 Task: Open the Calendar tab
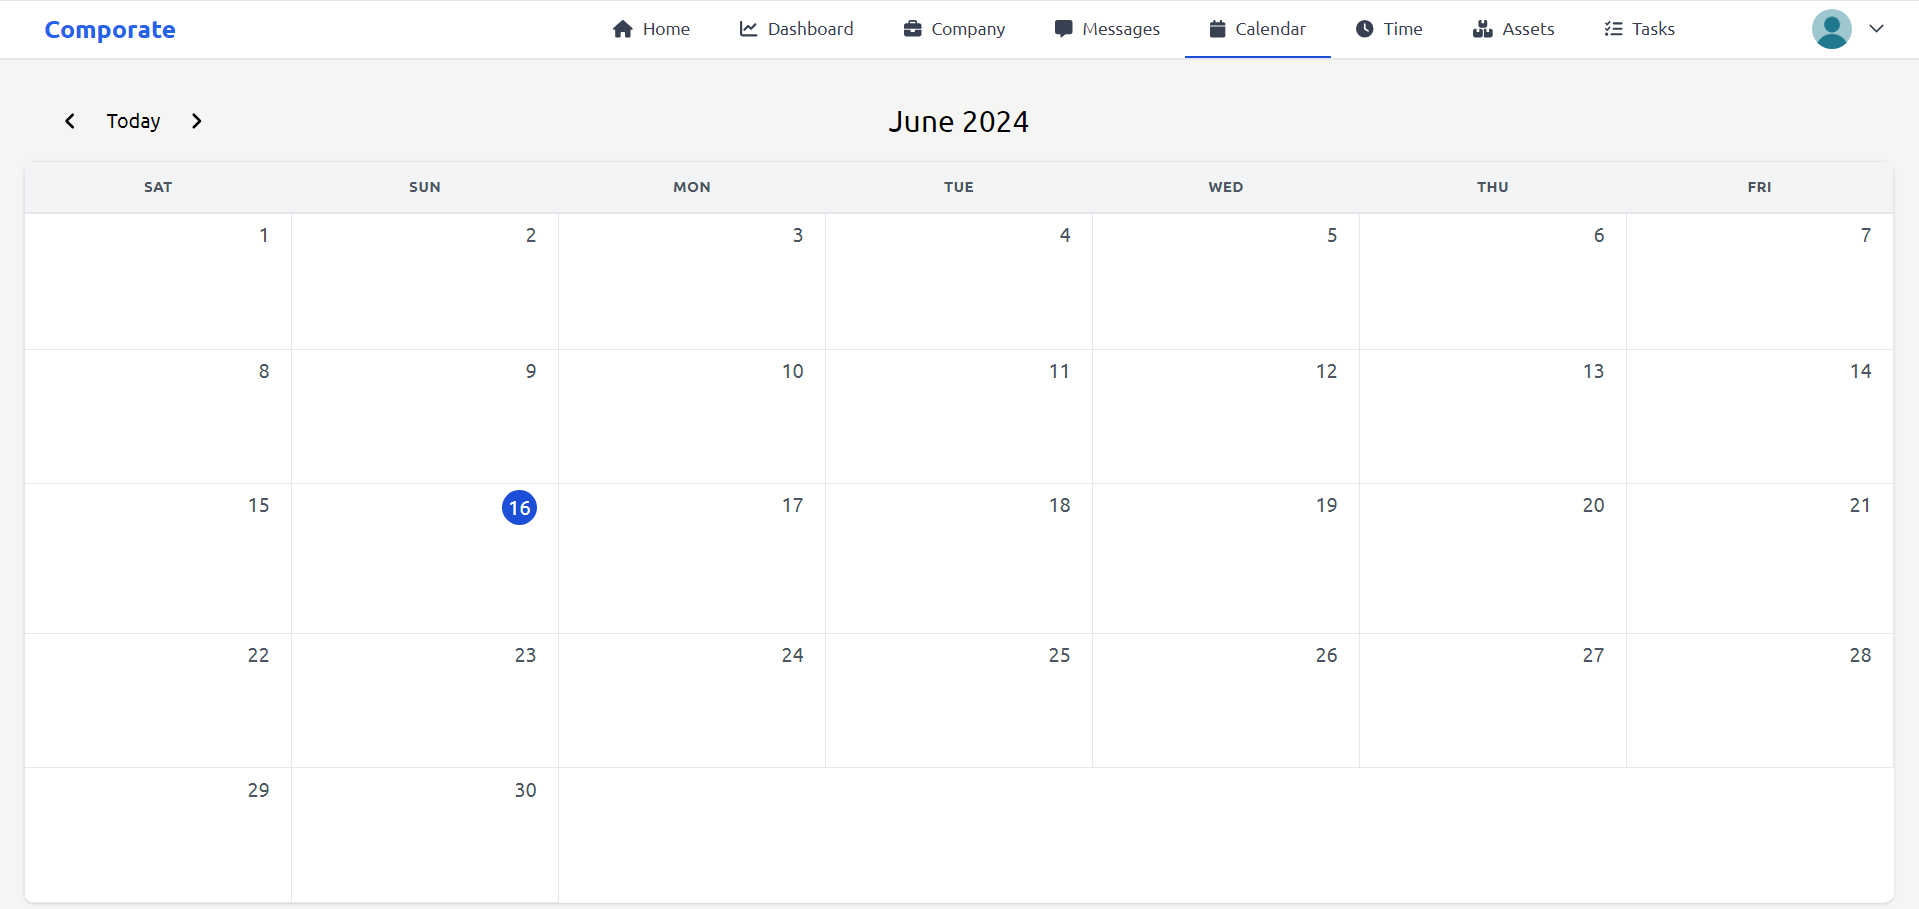1257,29
